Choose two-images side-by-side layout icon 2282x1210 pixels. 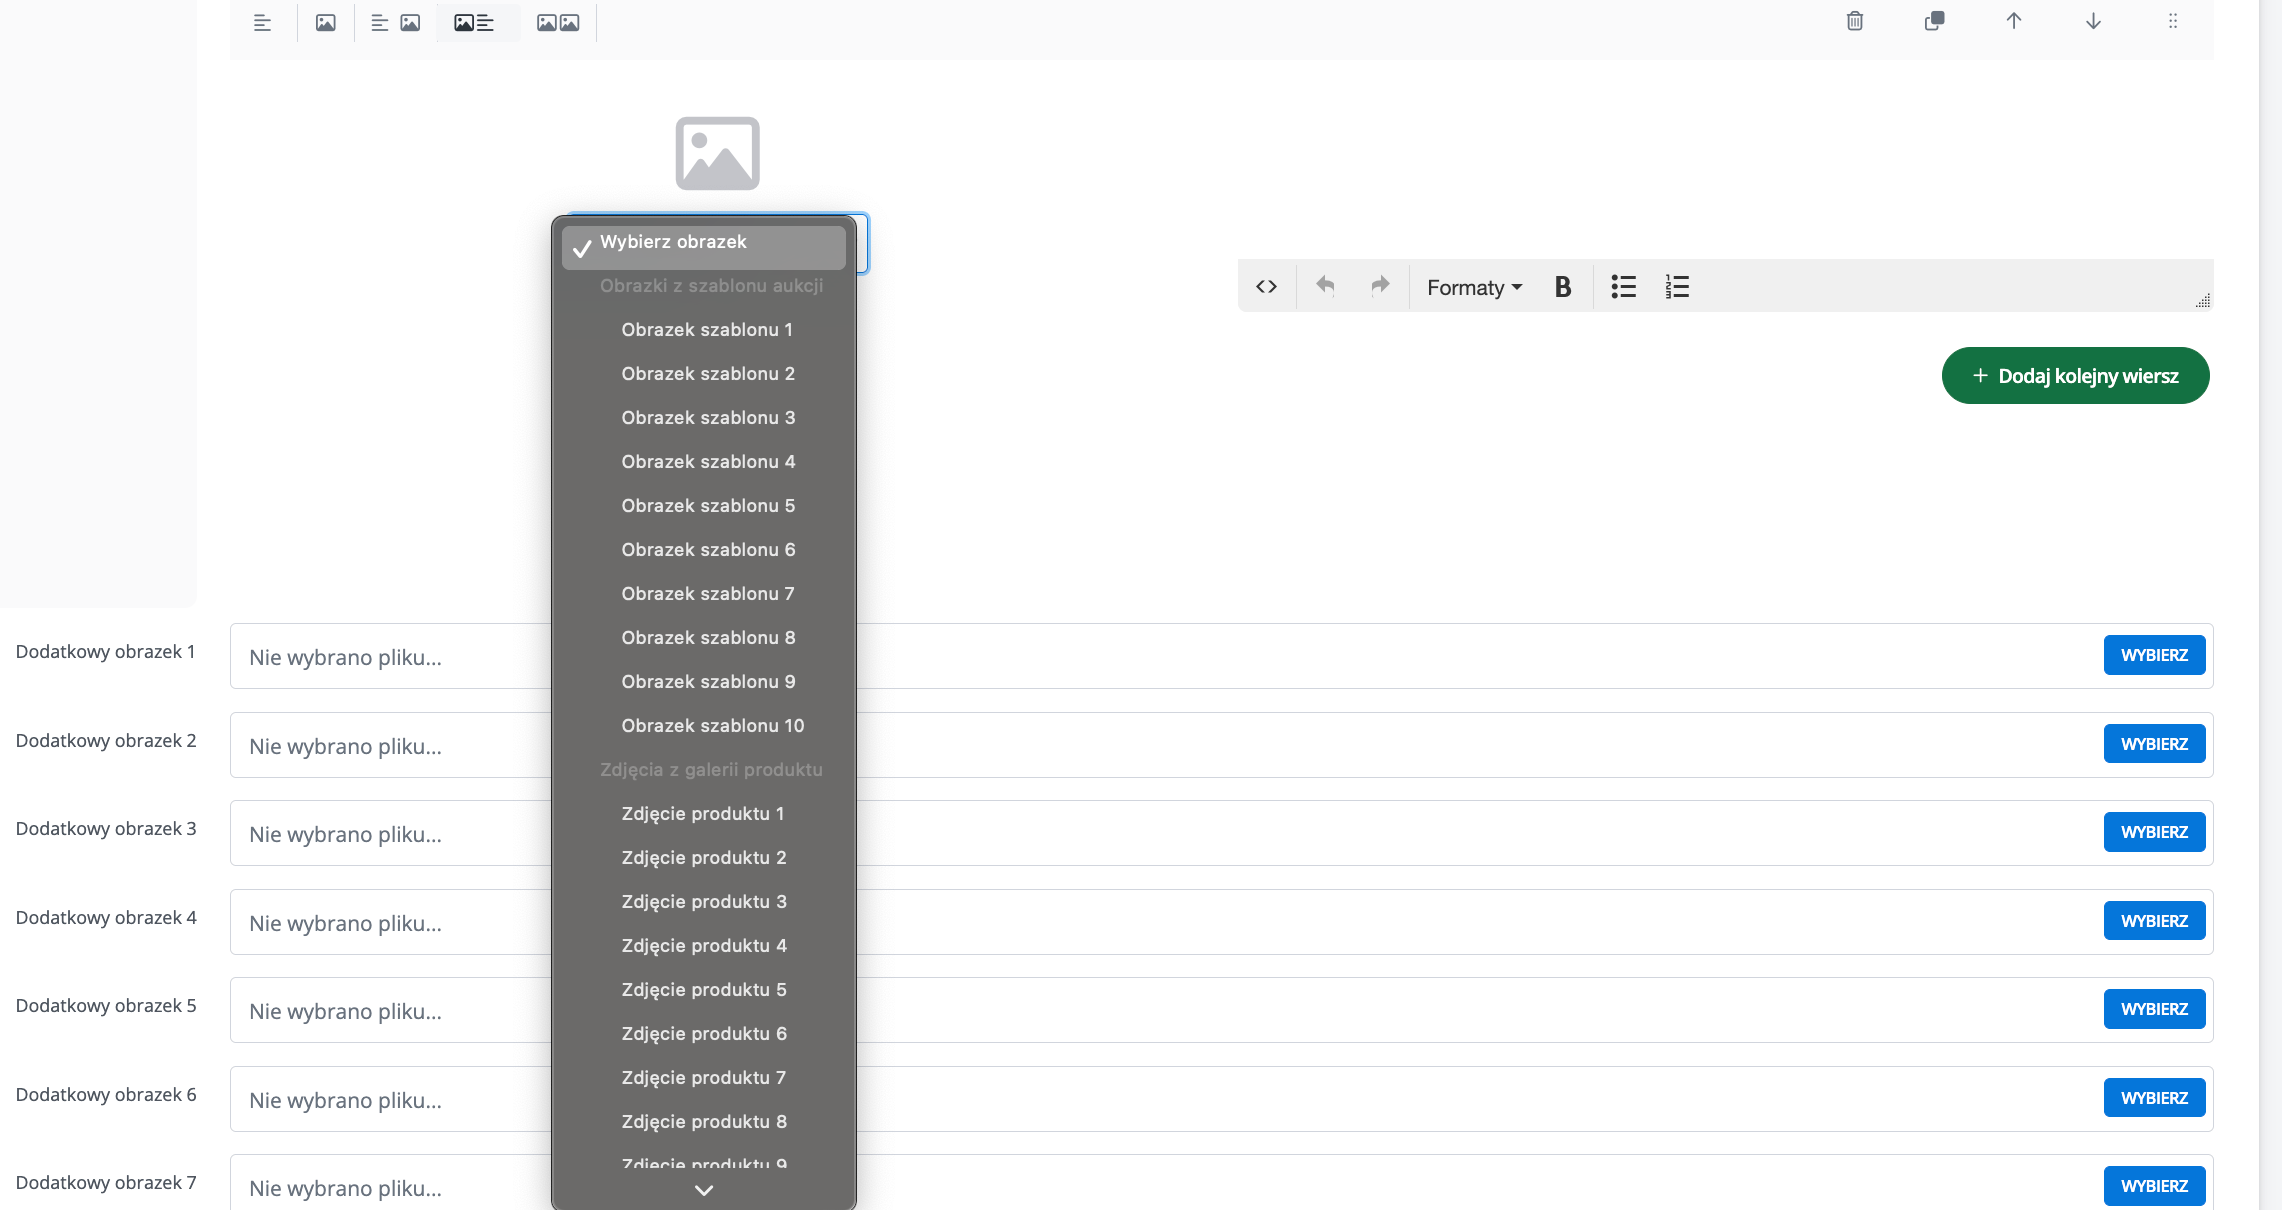click(x=558, y=22)
